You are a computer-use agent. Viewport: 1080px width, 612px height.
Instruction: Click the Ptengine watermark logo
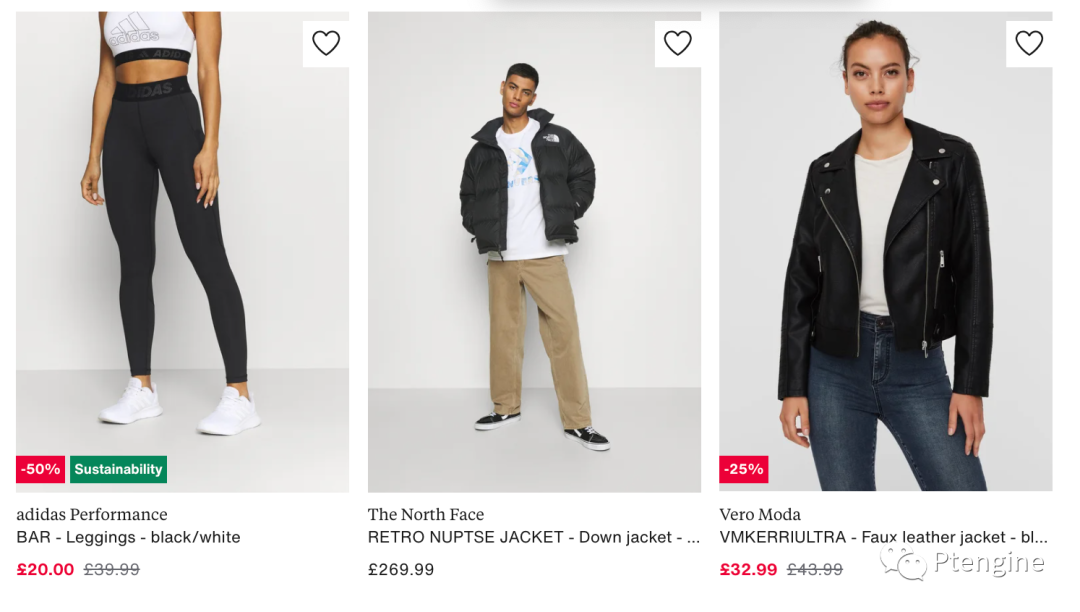pyautogui.click(x=963, y=563)
